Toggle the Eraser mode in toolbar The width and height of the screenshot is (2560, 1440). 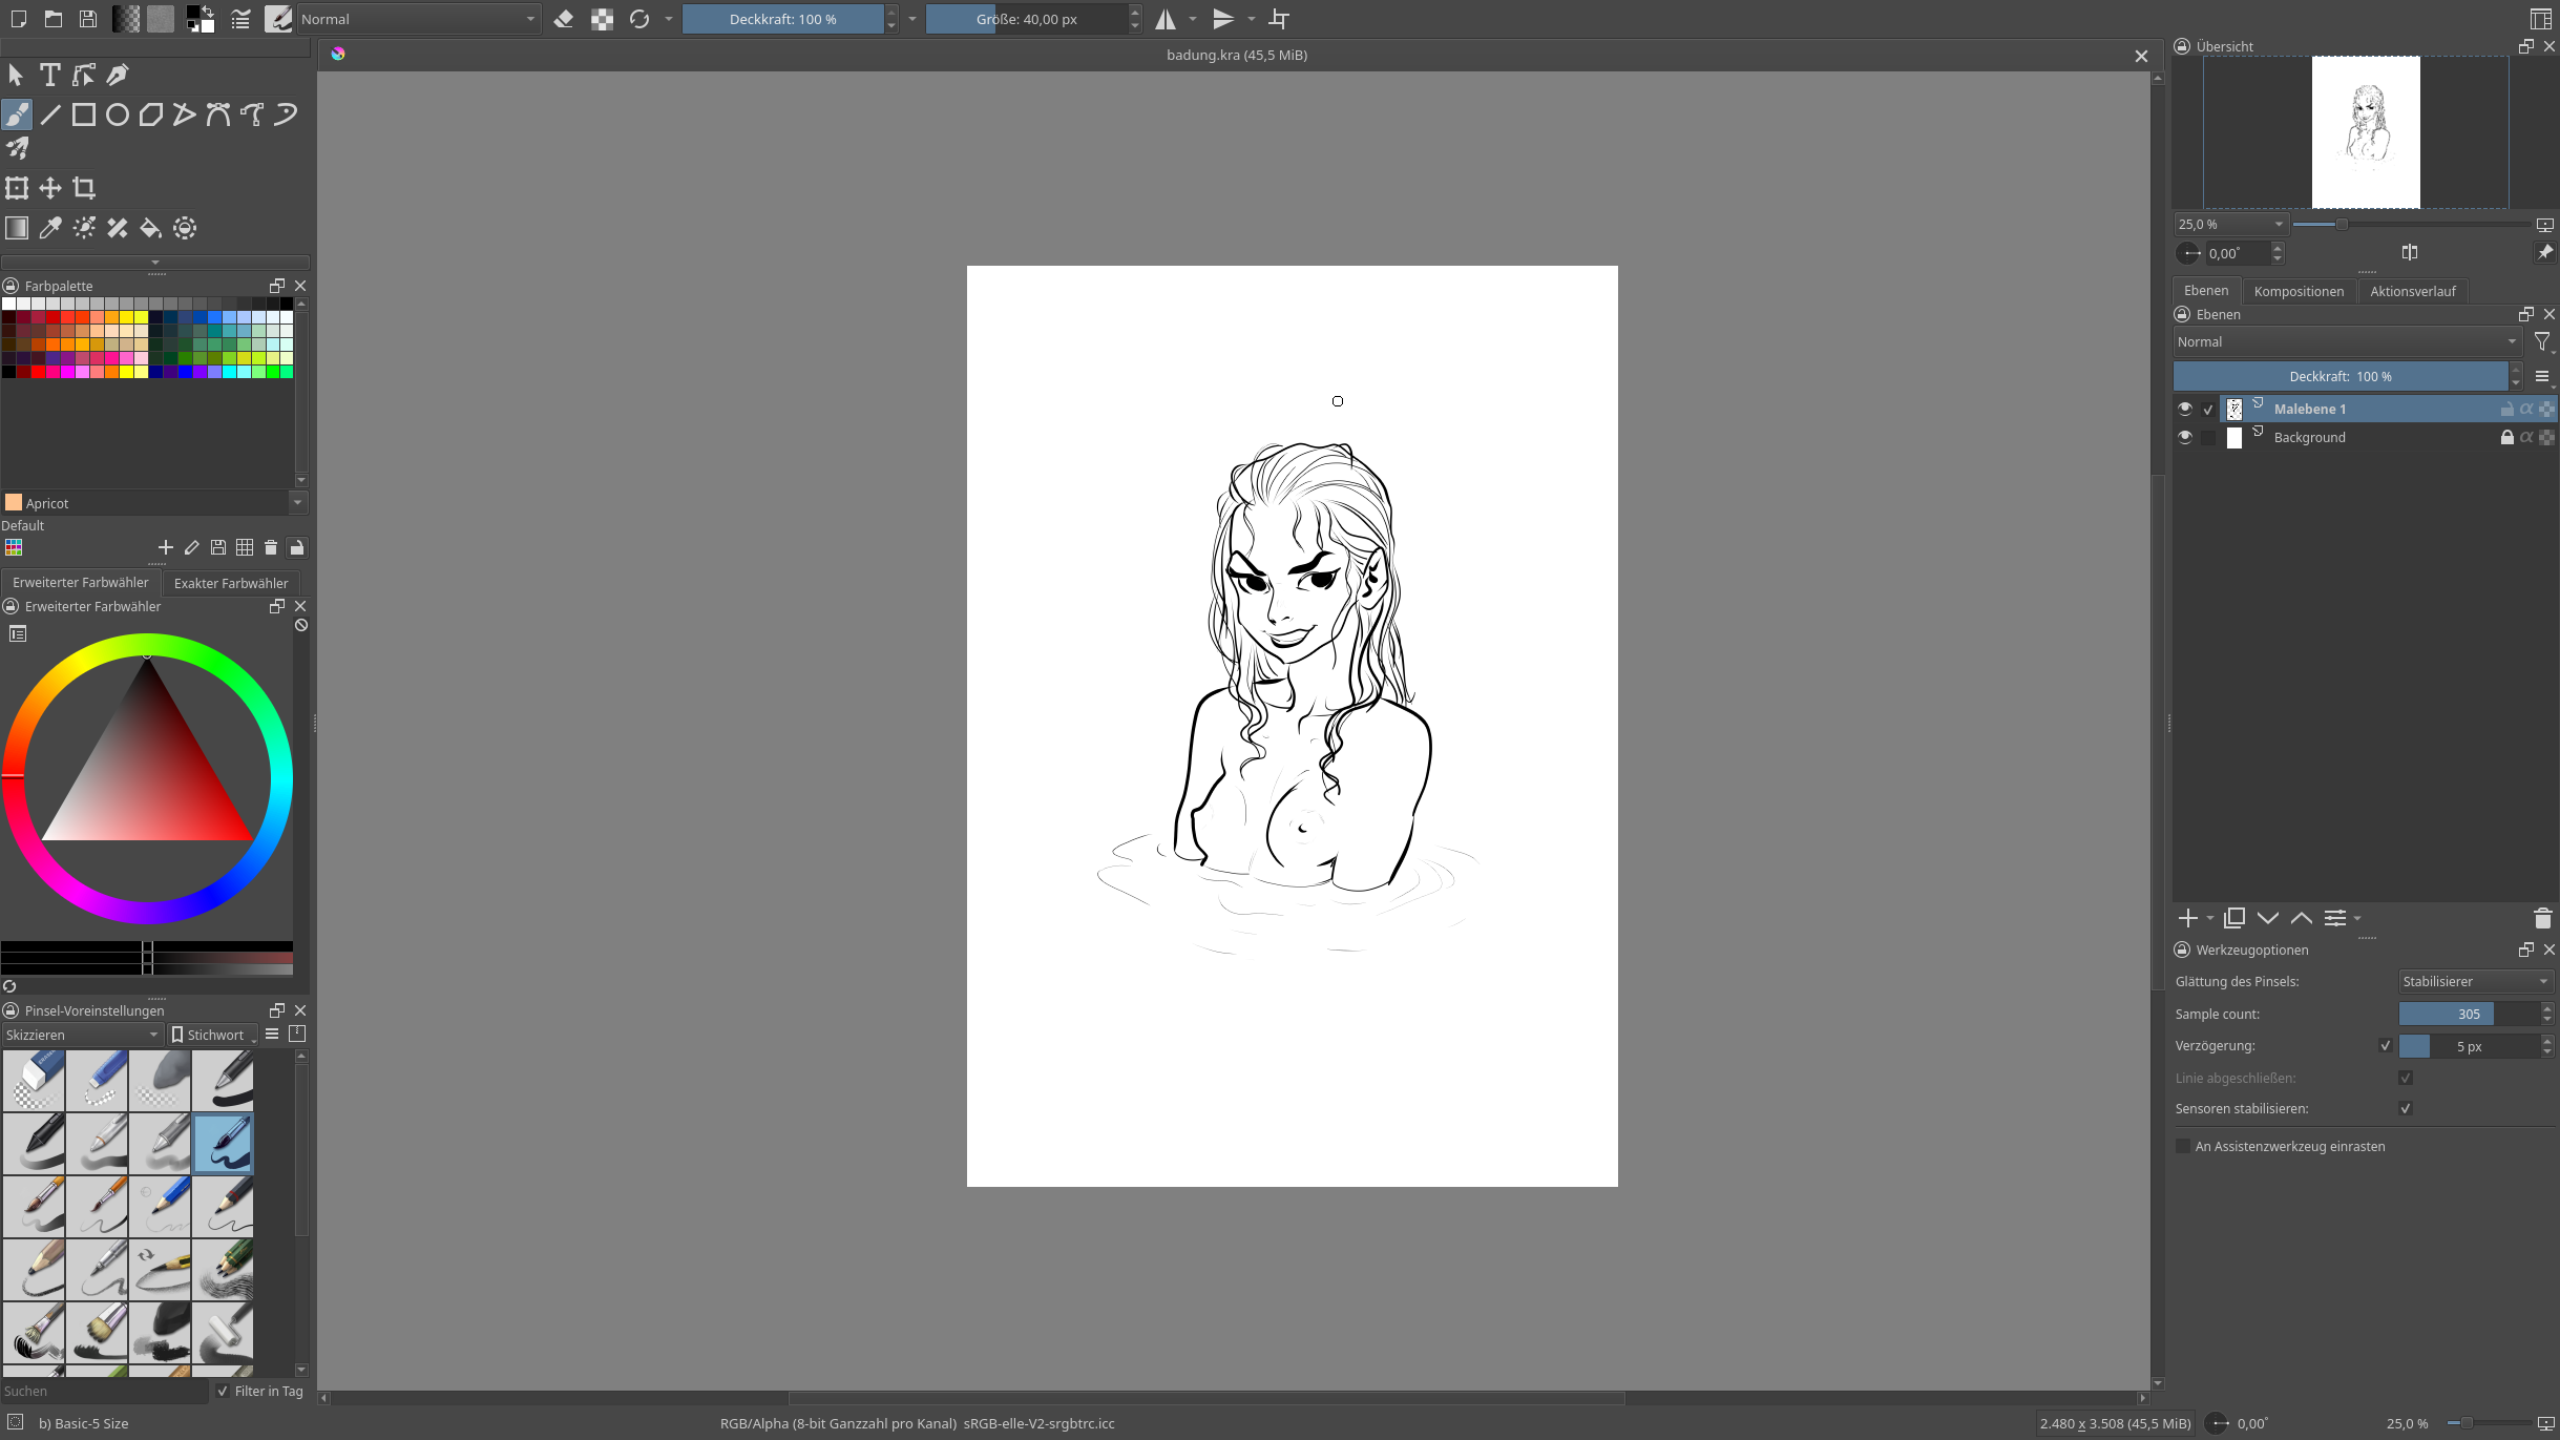tap(563, 19)
